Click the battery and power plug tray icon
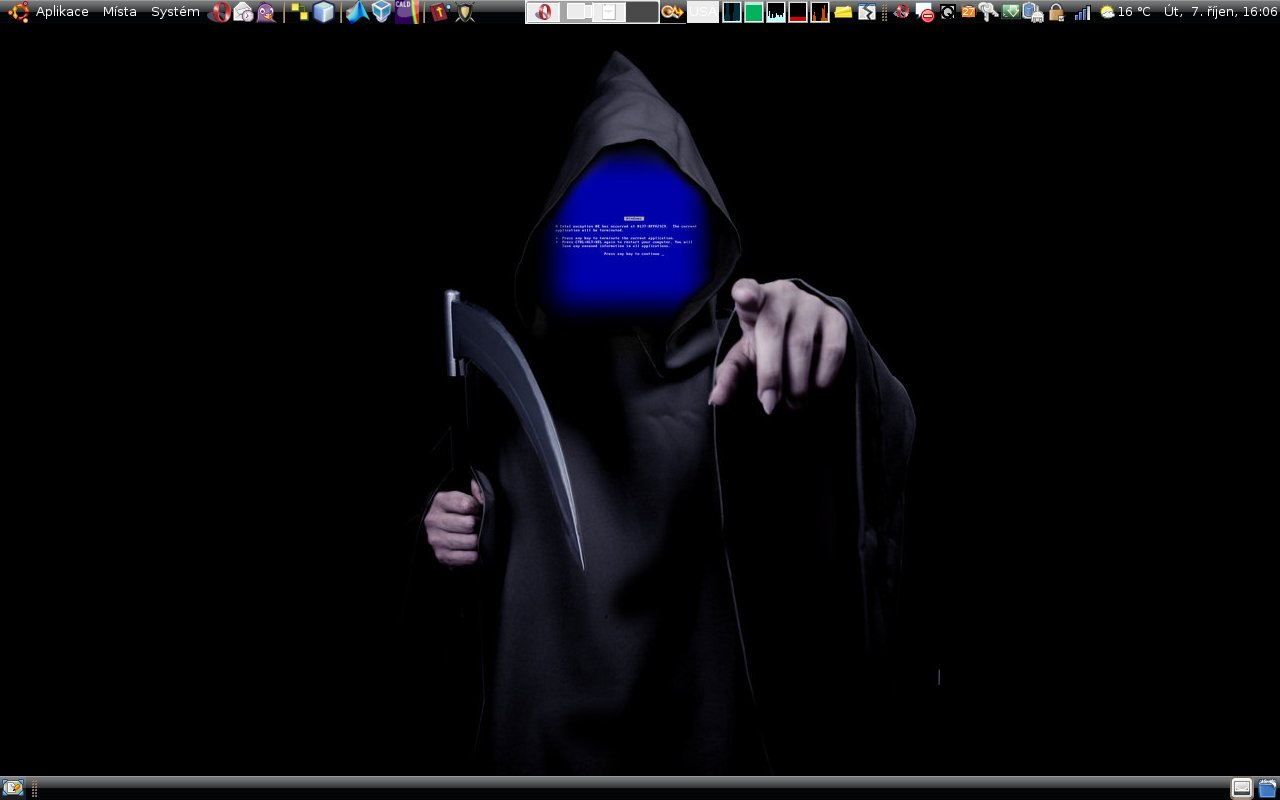The height and width of the screenshot is (800, 1280). tap(1033, 13)
